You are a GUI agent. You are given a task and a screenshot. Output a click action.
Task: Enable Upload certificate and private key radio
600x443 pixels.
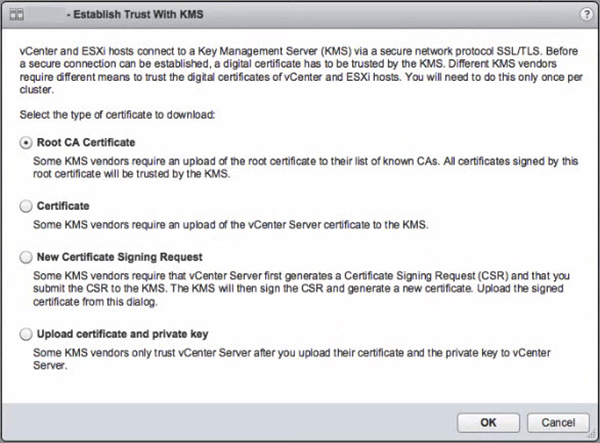pyautogui.click(x=26, y=333)
